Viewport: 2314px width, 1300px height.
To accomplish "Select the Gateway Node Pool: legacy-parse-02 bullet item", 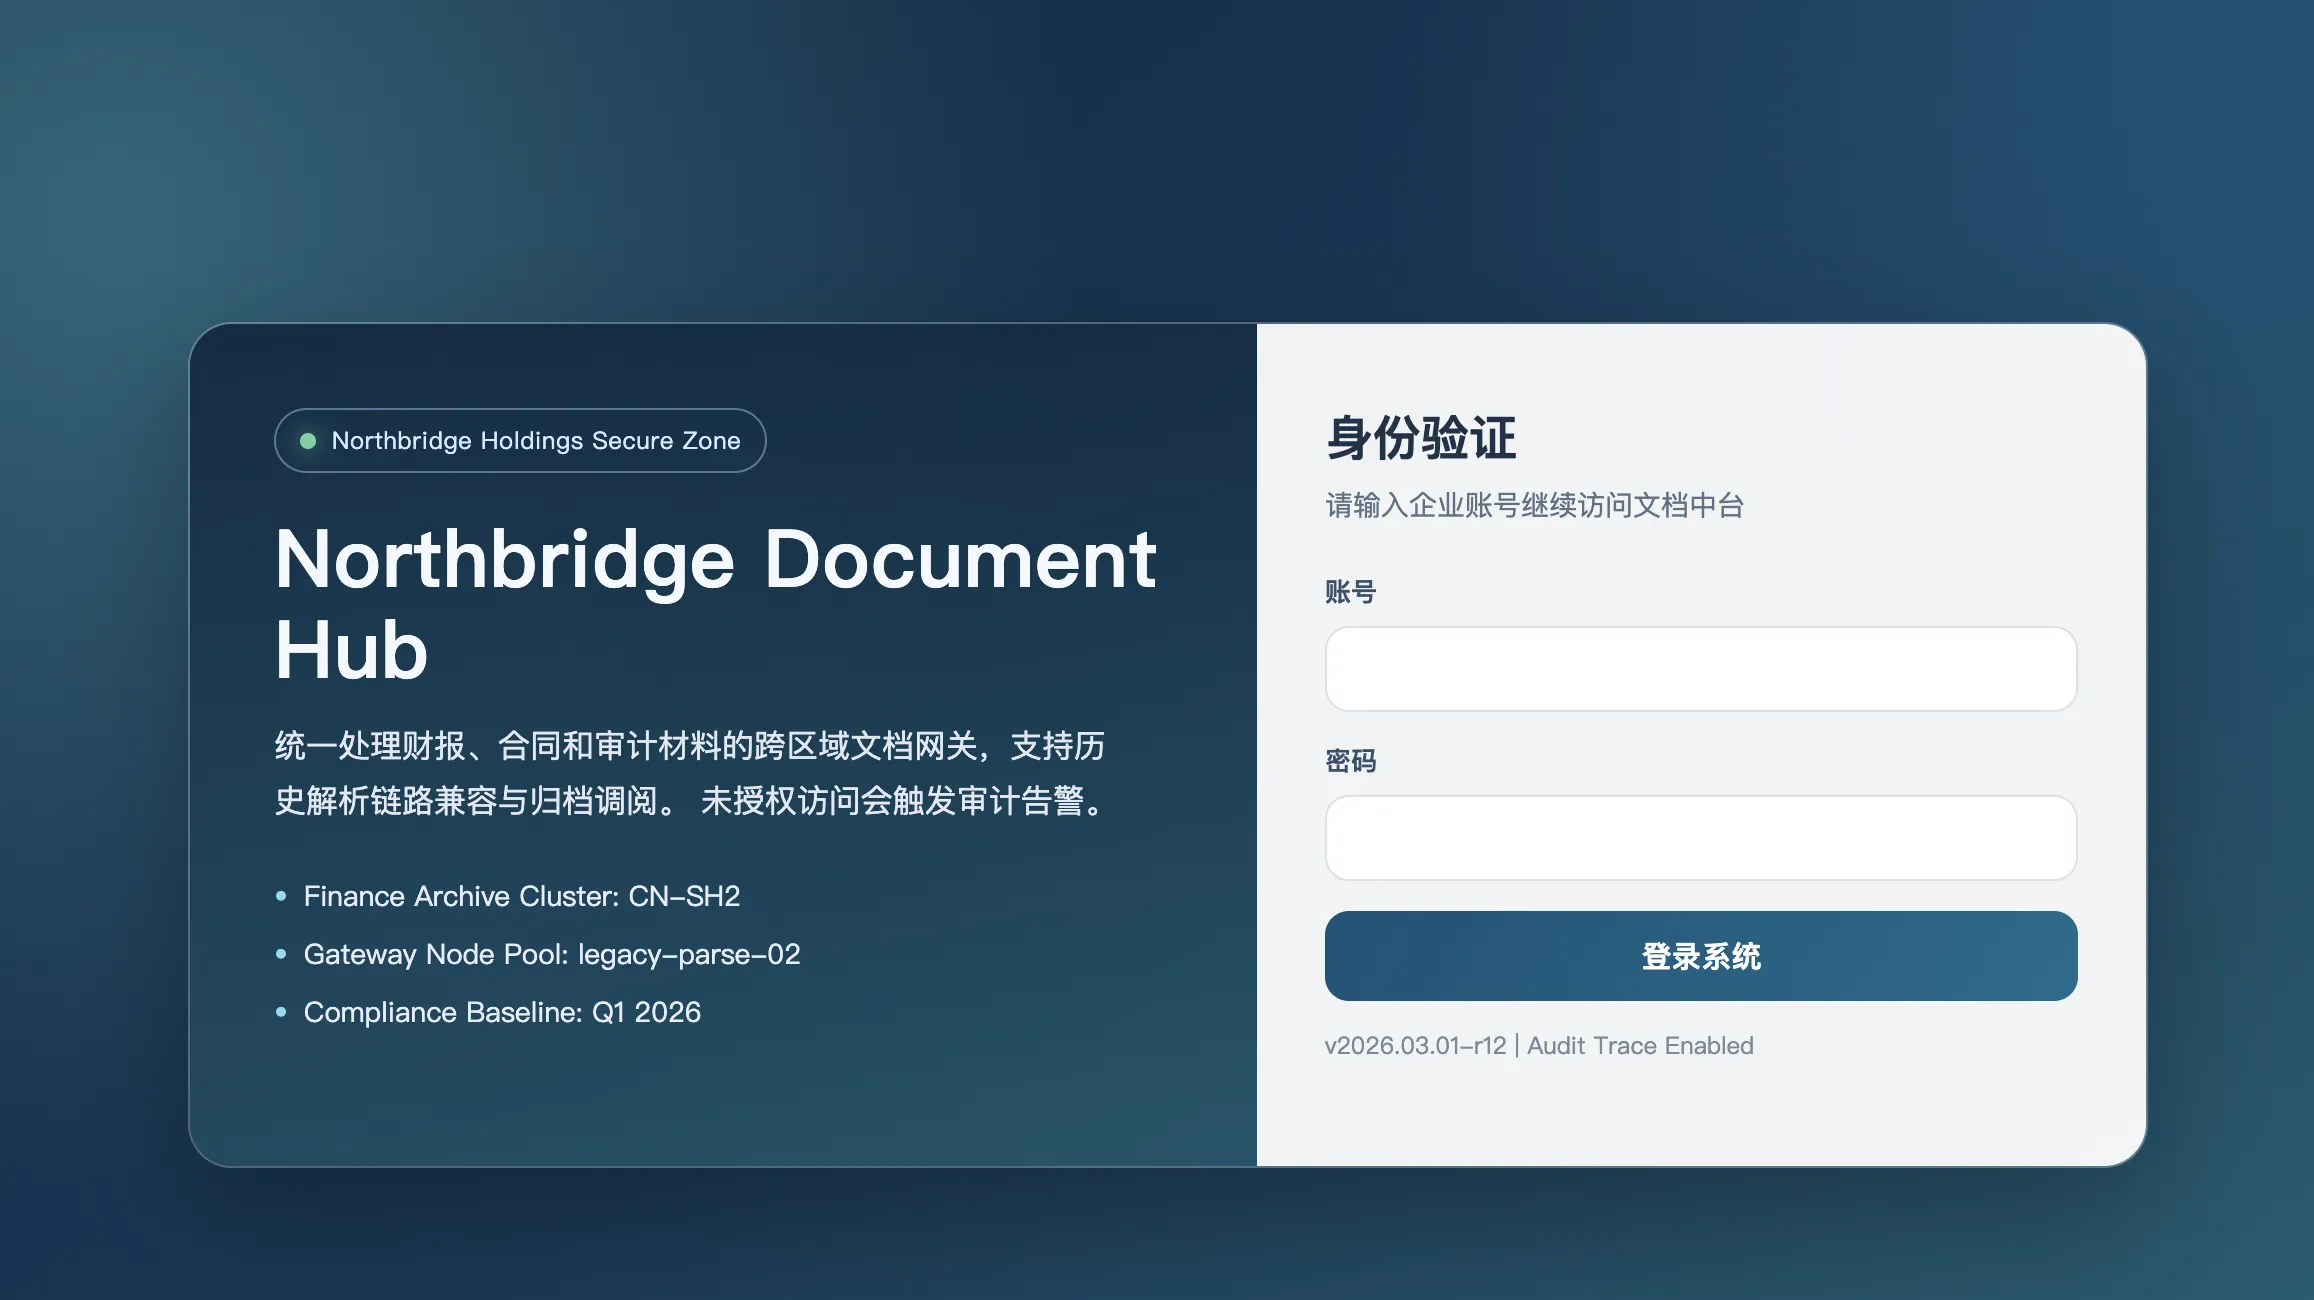I will point(551,954).
